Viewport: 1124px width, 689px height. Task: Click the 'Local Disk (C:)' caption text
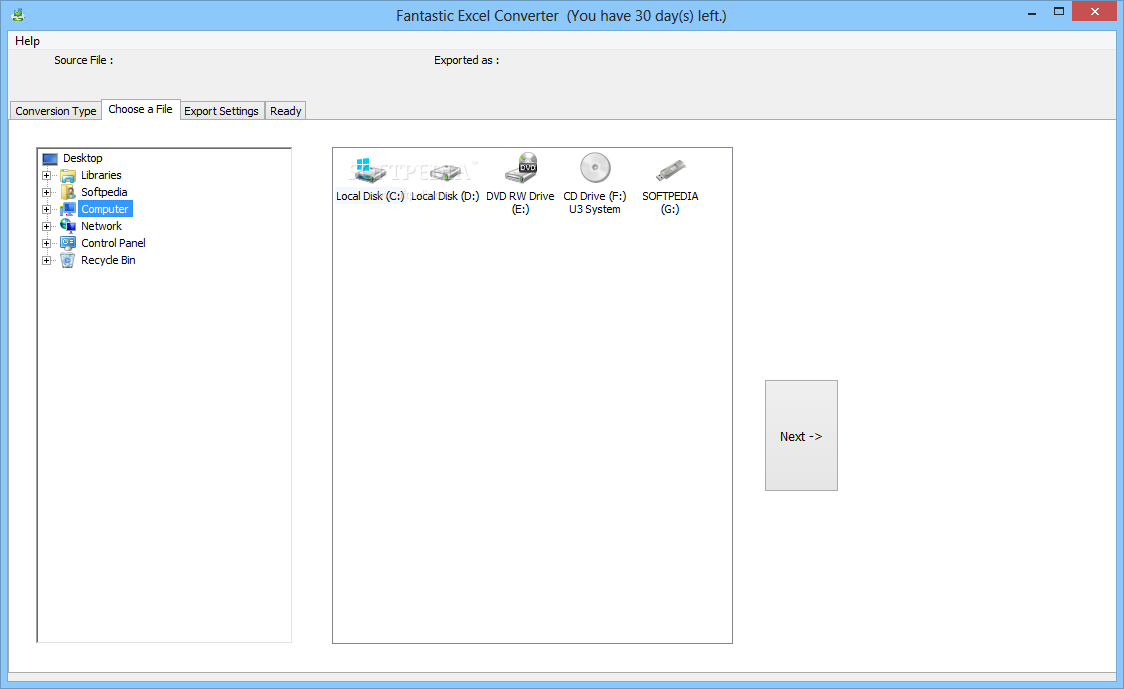(x=371, y=196)
